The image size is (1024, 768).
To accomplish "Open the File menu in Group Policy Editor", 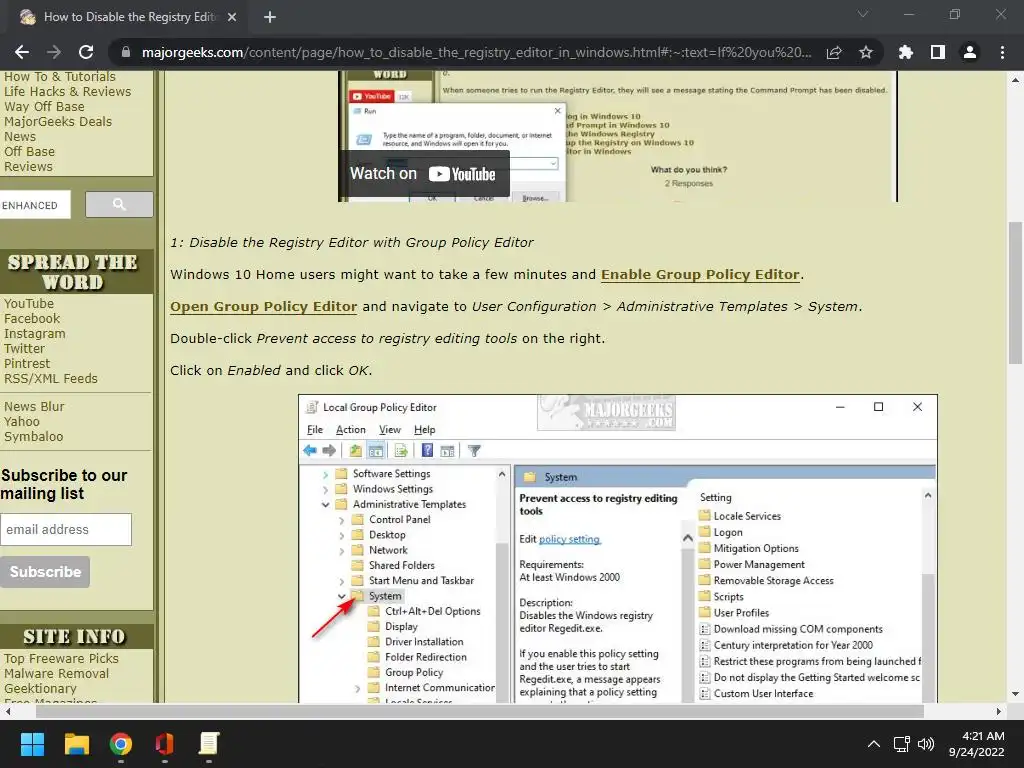I will tap(315, 429).
